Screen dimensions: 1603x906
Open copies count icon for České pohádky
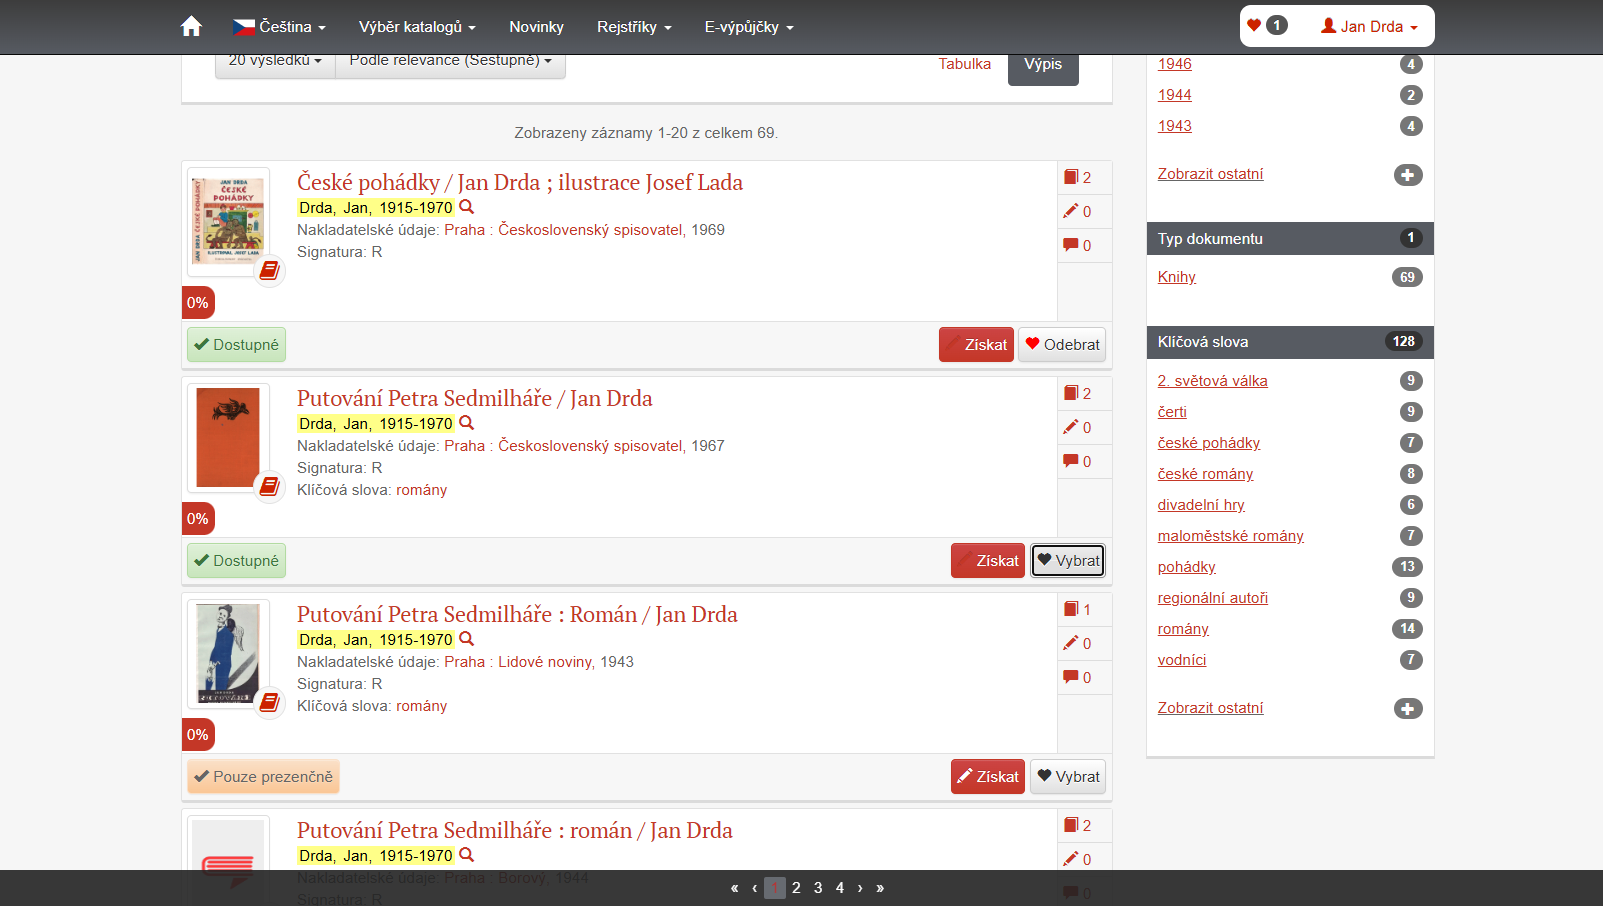click(x=1077, y=177)
